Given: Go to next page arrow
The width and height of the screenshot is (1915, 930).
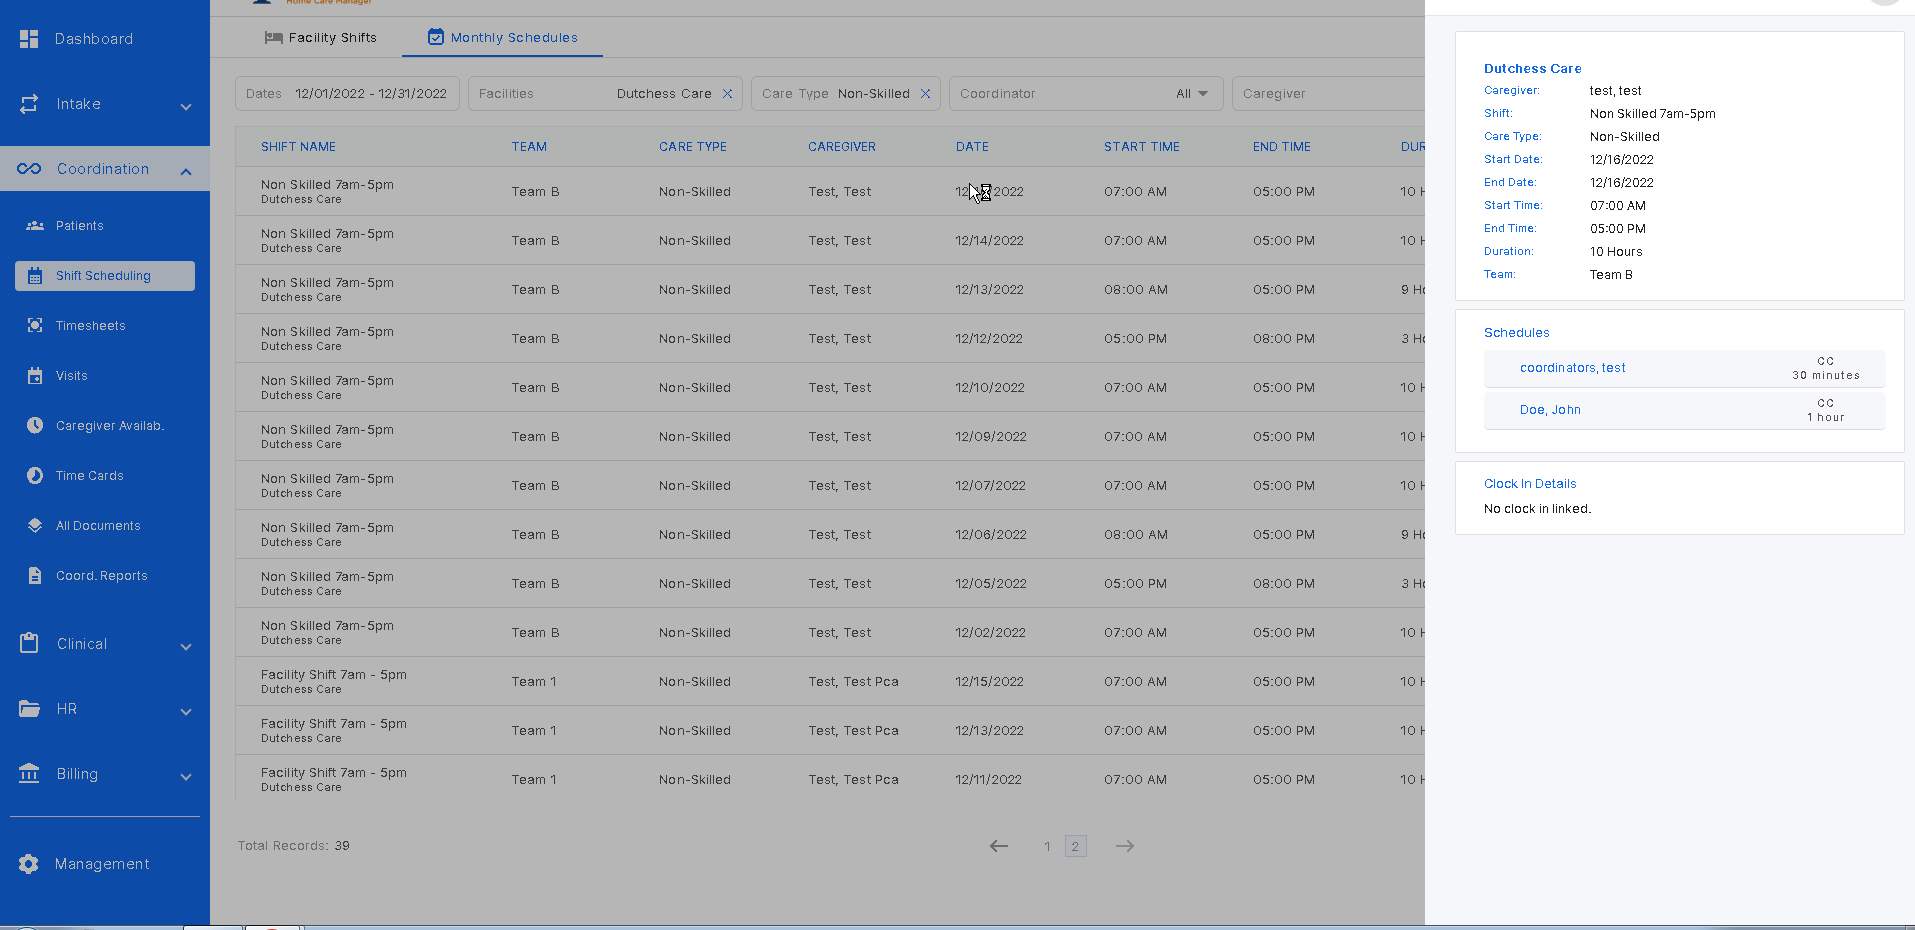Looking at the screenshot, I should 1125,846.
